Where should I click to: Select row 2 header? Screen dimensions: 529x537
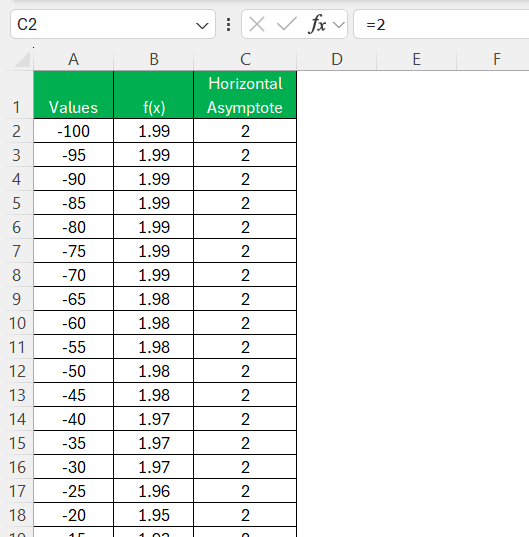click(16, 131)
